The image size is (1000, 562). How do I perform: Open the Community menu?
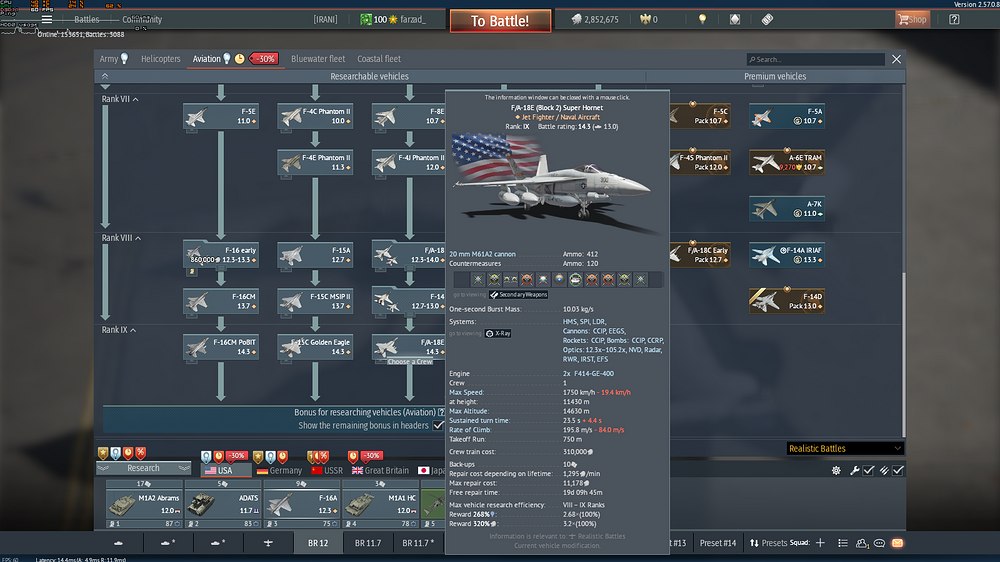pos(142,19)
